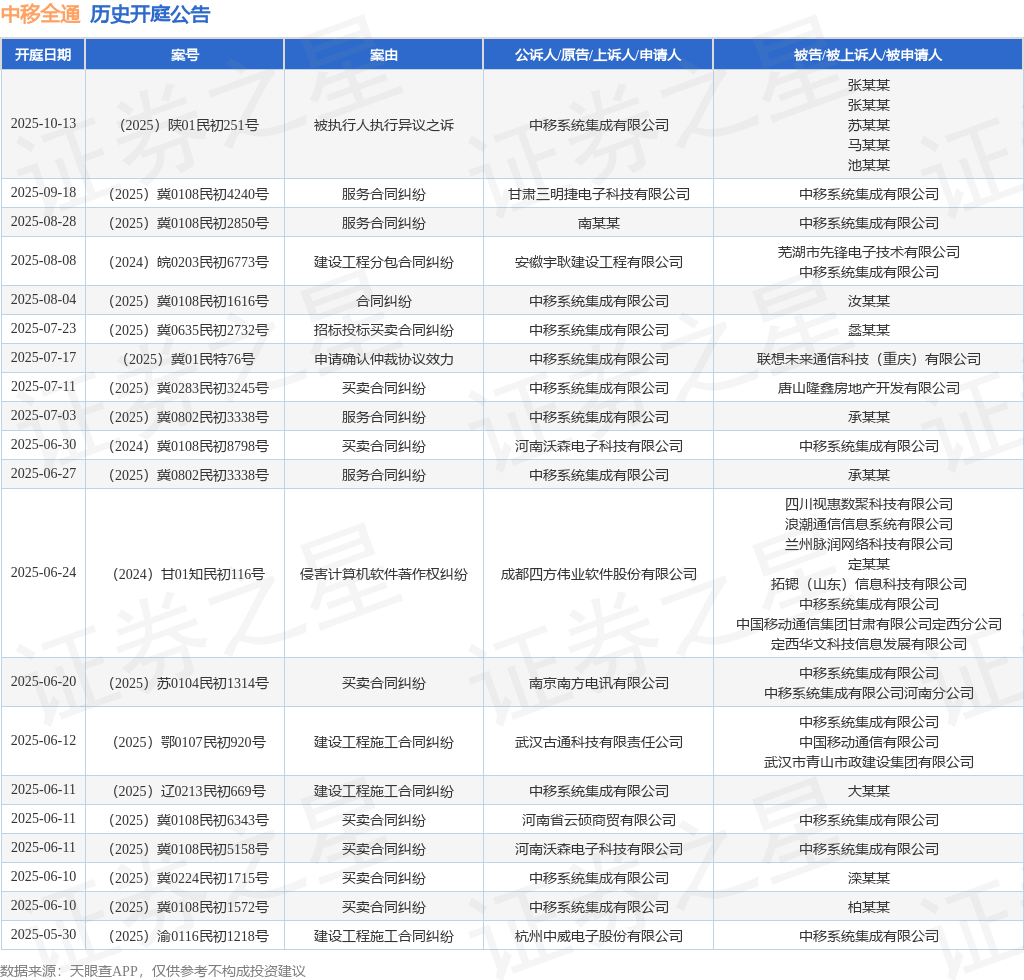
Task: Click the 历史开庭公告 heading
Action: tap(150, 14)
